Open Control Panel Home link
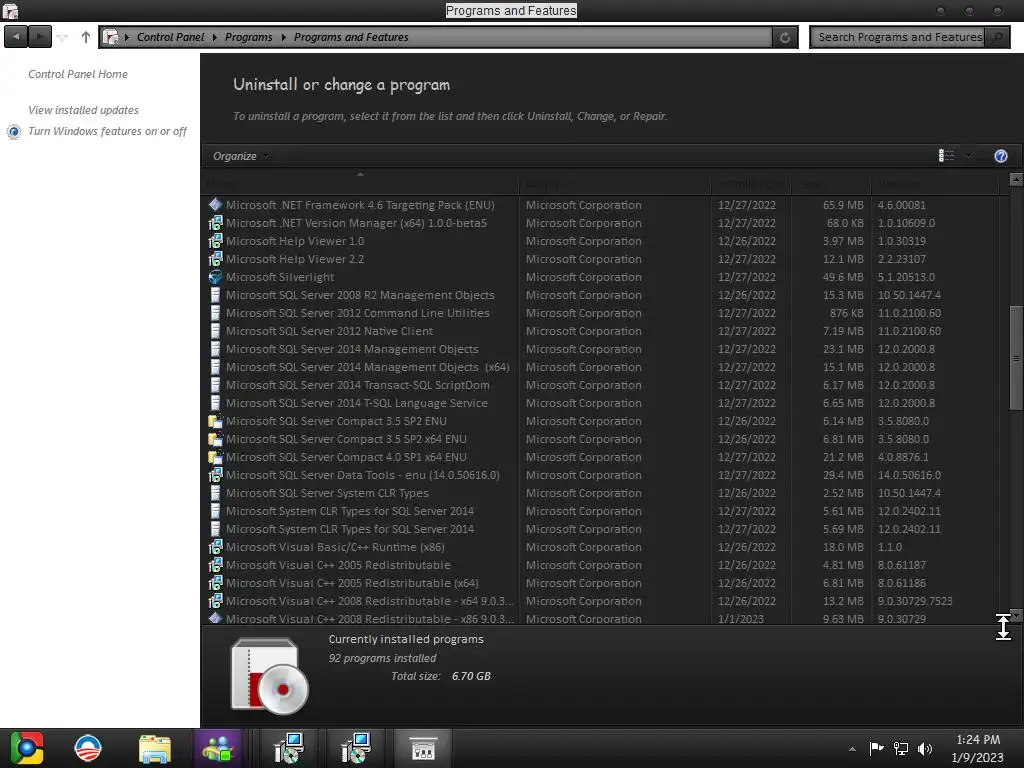Viewport: 1024px width, 768px height. 78,74
